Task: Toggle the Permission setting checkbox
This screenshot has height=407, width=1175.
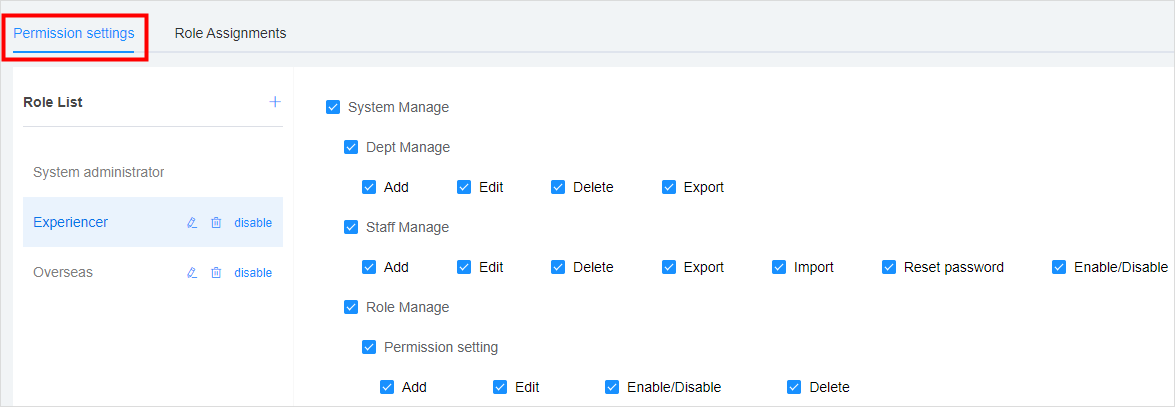Action: [369, 347]
